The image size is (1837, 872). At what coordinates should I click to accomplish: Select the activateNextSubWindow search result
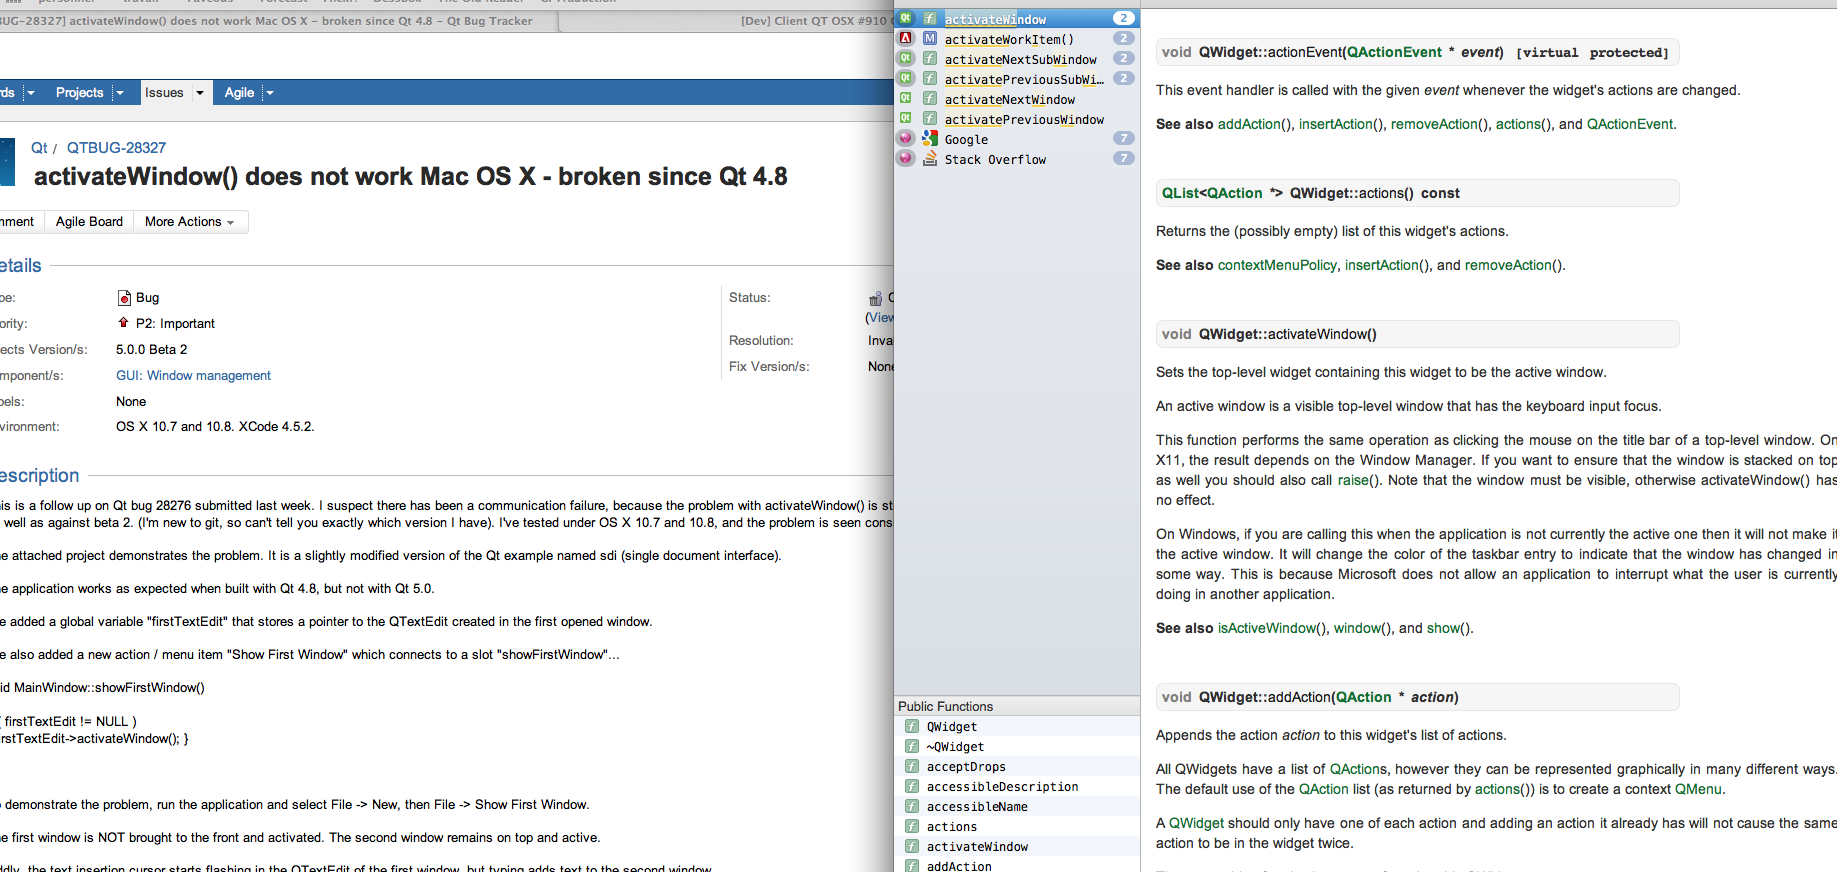tap(1017, 59)
